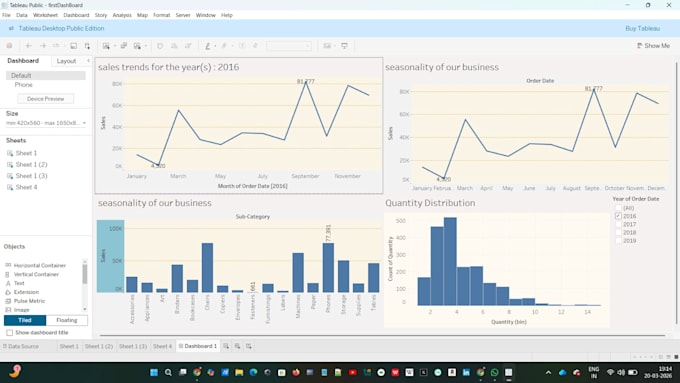Expand the hidden system tray icons chevron
This screenshot has width=680, height=383.
pos(548,372)
